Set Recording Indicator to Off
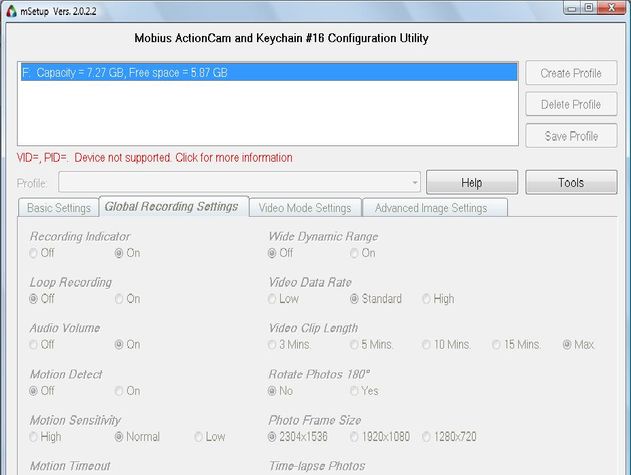Image resolution: width=631 pixels, height=475 pixels. (42, 253)
